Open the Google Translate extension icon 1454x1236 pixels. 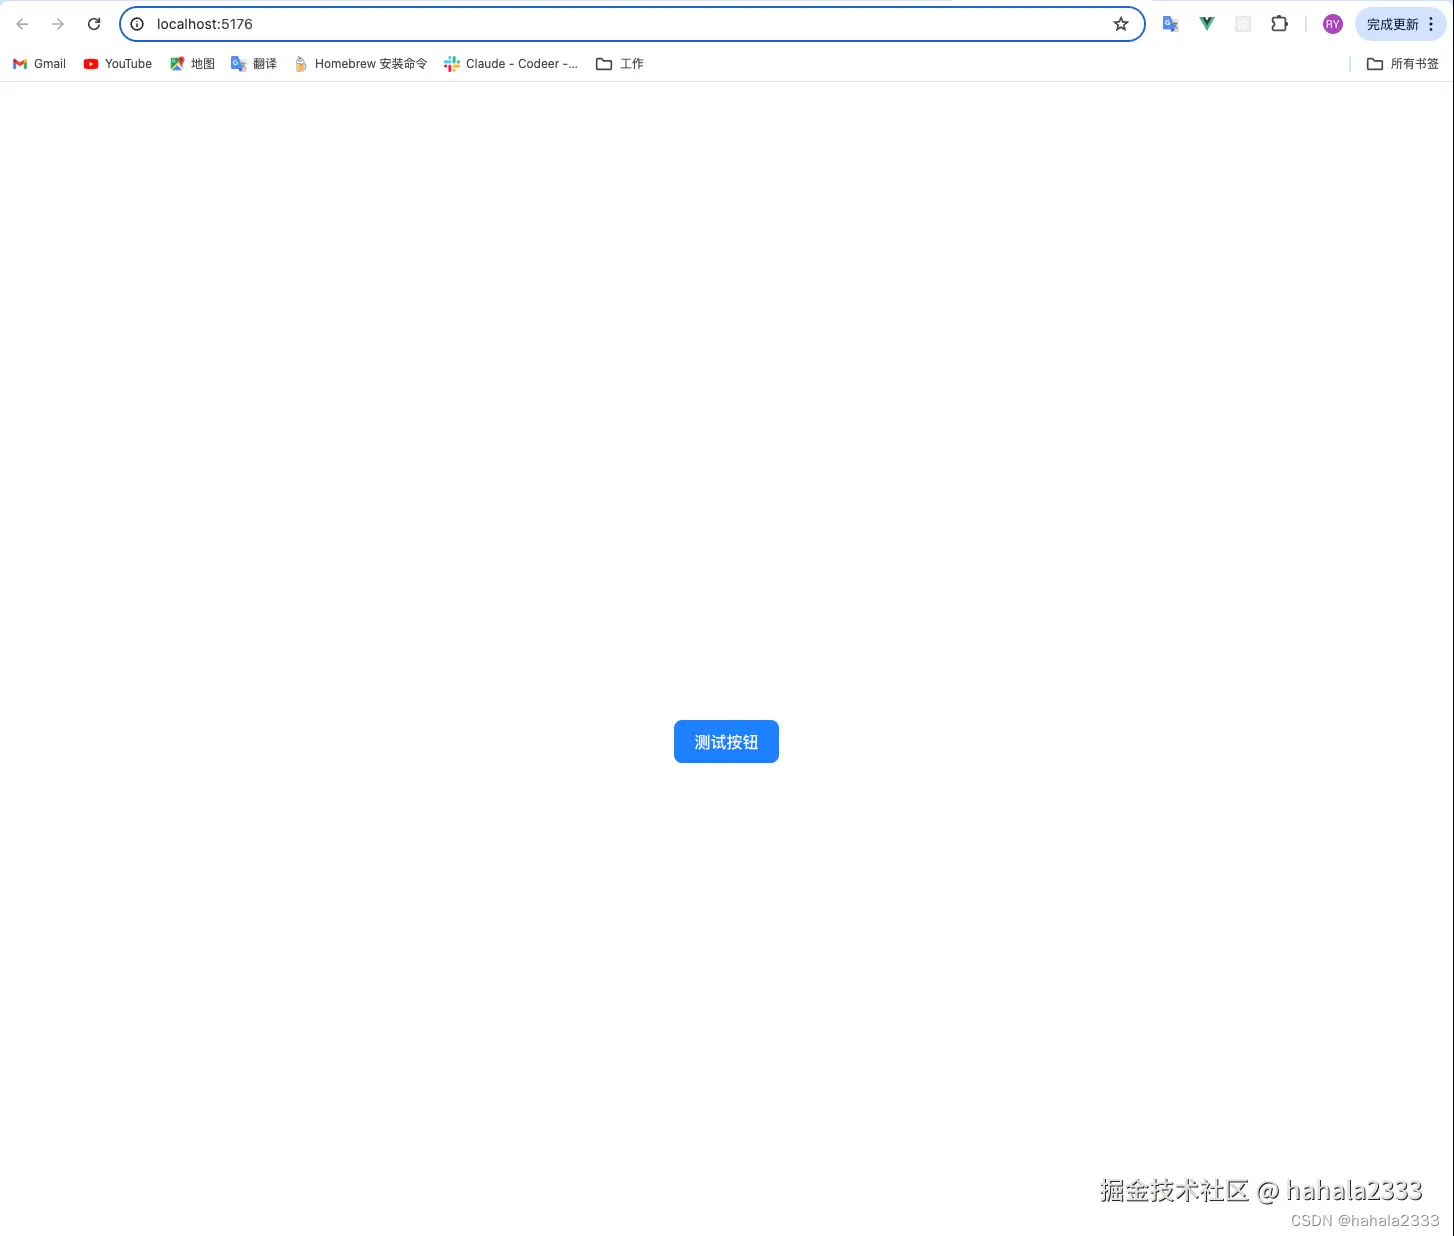(1170, 23)
